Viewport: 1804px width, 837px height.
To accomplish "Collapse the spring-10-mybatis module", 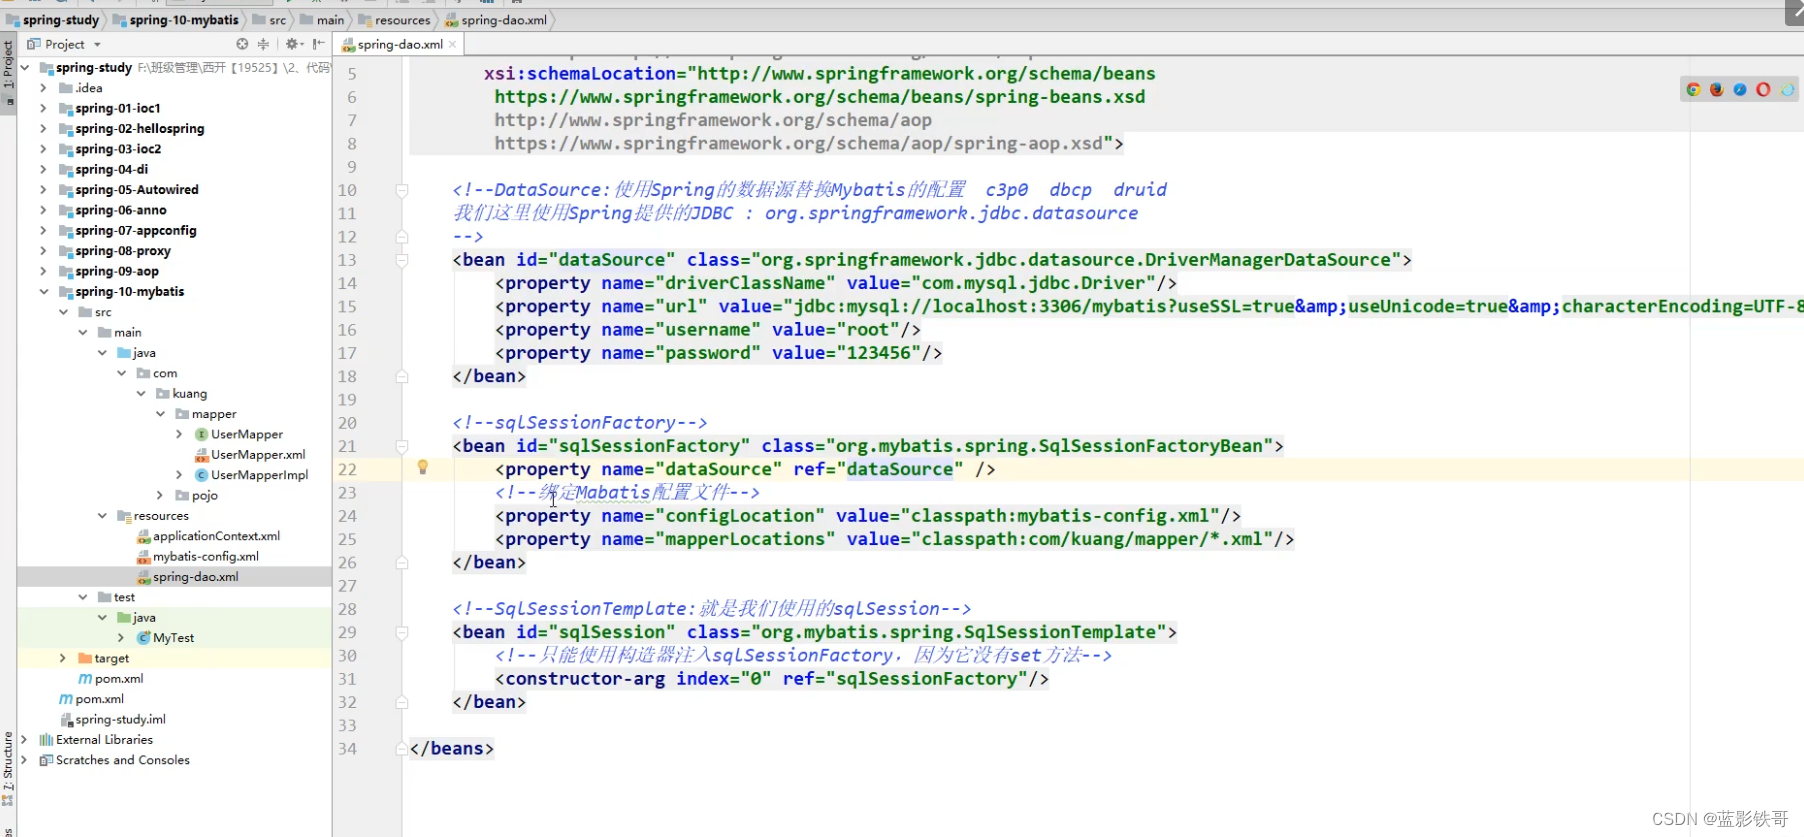I will [43, 292].
